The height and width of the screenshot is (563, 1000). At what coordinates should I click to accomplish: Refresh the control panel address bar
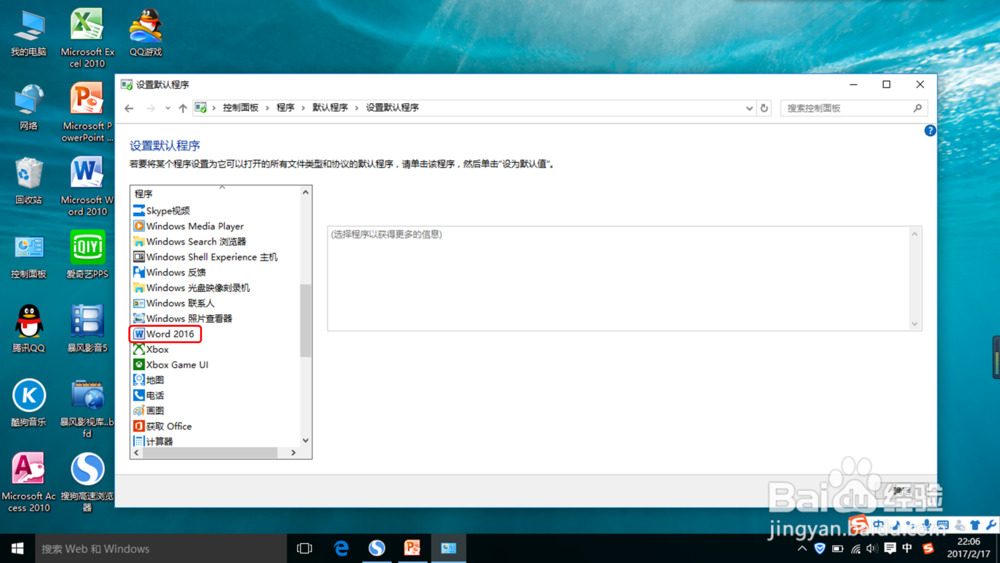pyautogui.click(x=764, y=108)
